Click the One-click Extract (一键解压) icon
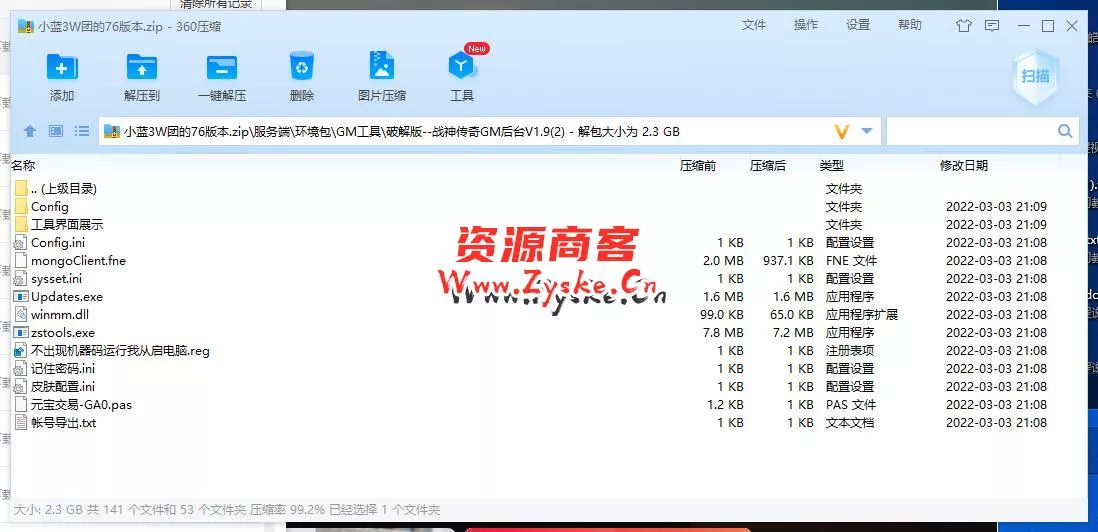Viewport: 1098px width, 532px height. click(x=221, y=68)
